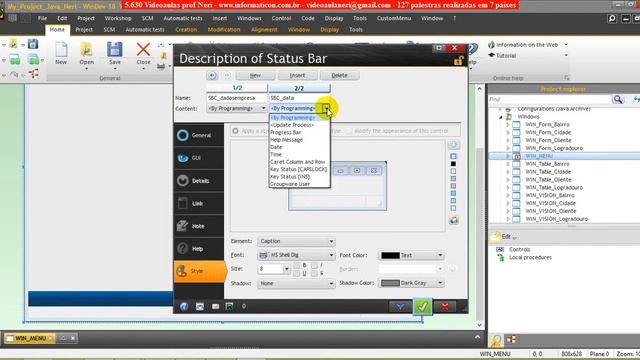Open the Content dropdown for SBC_dadosempresa
640x360 pixels.
click(x=263, y=108)
